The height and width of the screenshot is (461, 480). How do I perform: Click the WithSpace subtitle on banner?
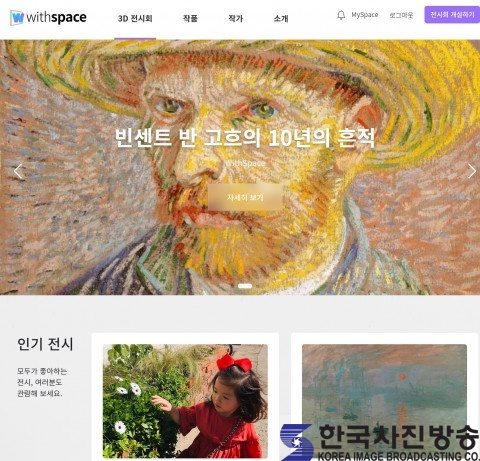point(245,163)
